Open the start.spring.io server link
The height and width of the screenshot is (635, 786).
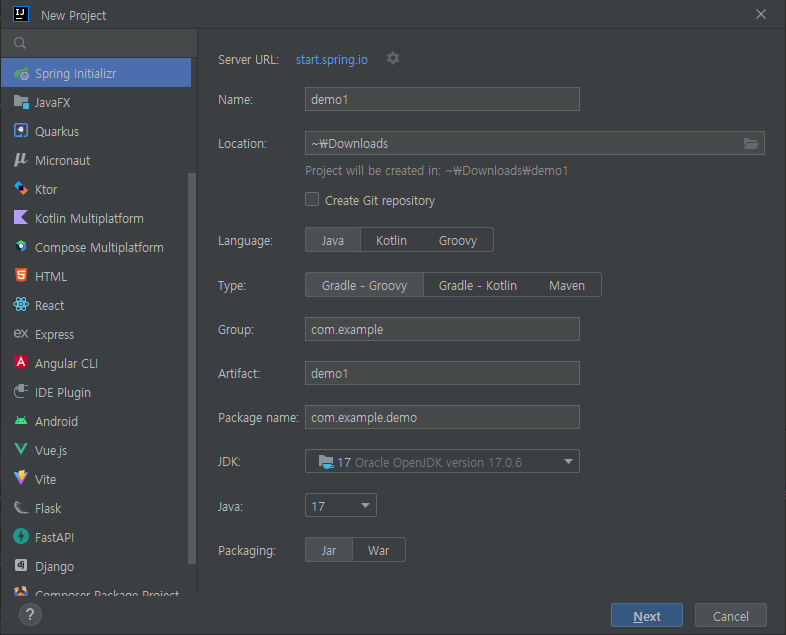click(331, 60)
